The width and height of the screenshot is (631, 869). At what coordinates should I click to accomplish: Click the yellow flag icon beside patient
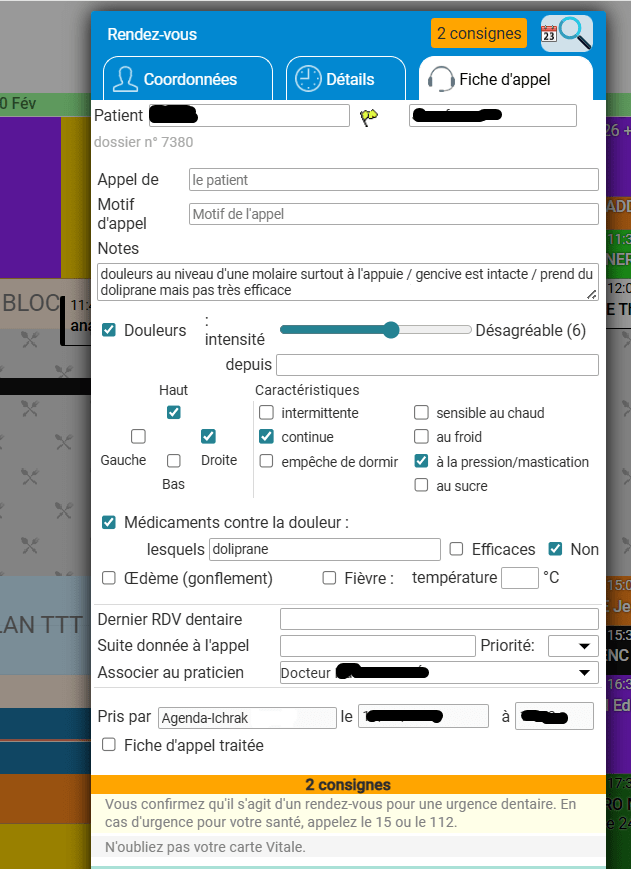[x=369, y=117]
